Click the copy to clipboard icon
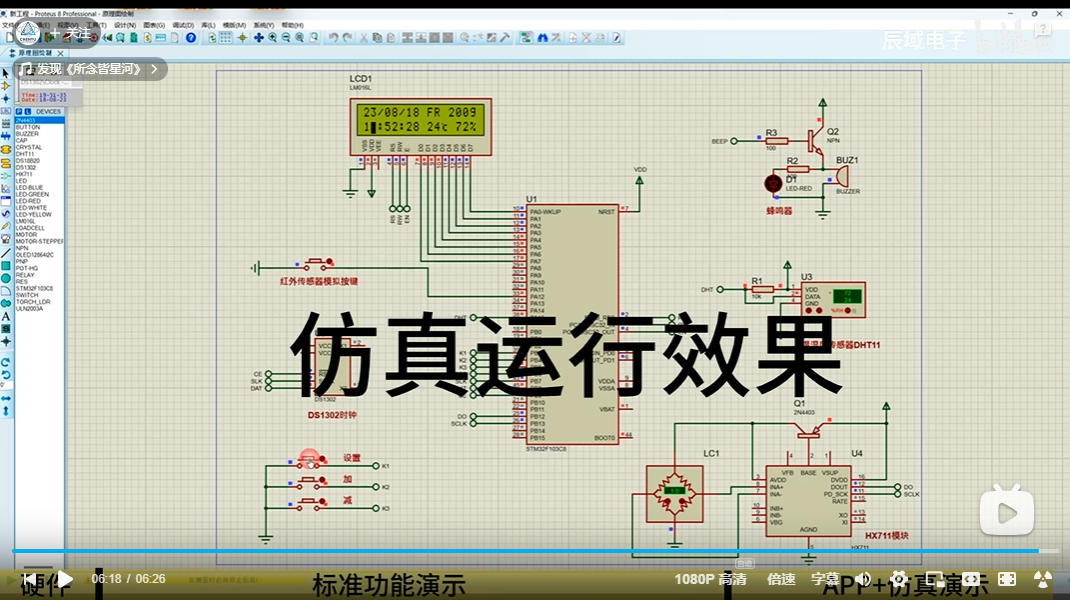1070x600 pixels. pyautogui.click(x=377, y=38)
